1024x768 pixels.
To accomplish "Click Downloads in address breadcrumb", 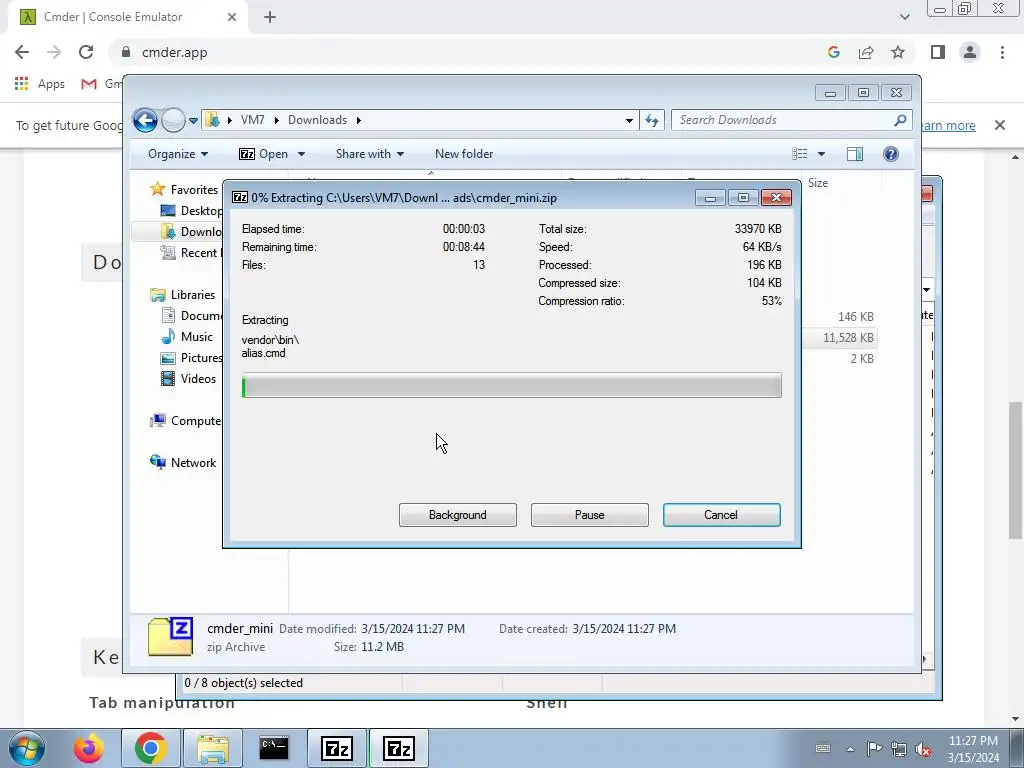I will tap(317, 120).
